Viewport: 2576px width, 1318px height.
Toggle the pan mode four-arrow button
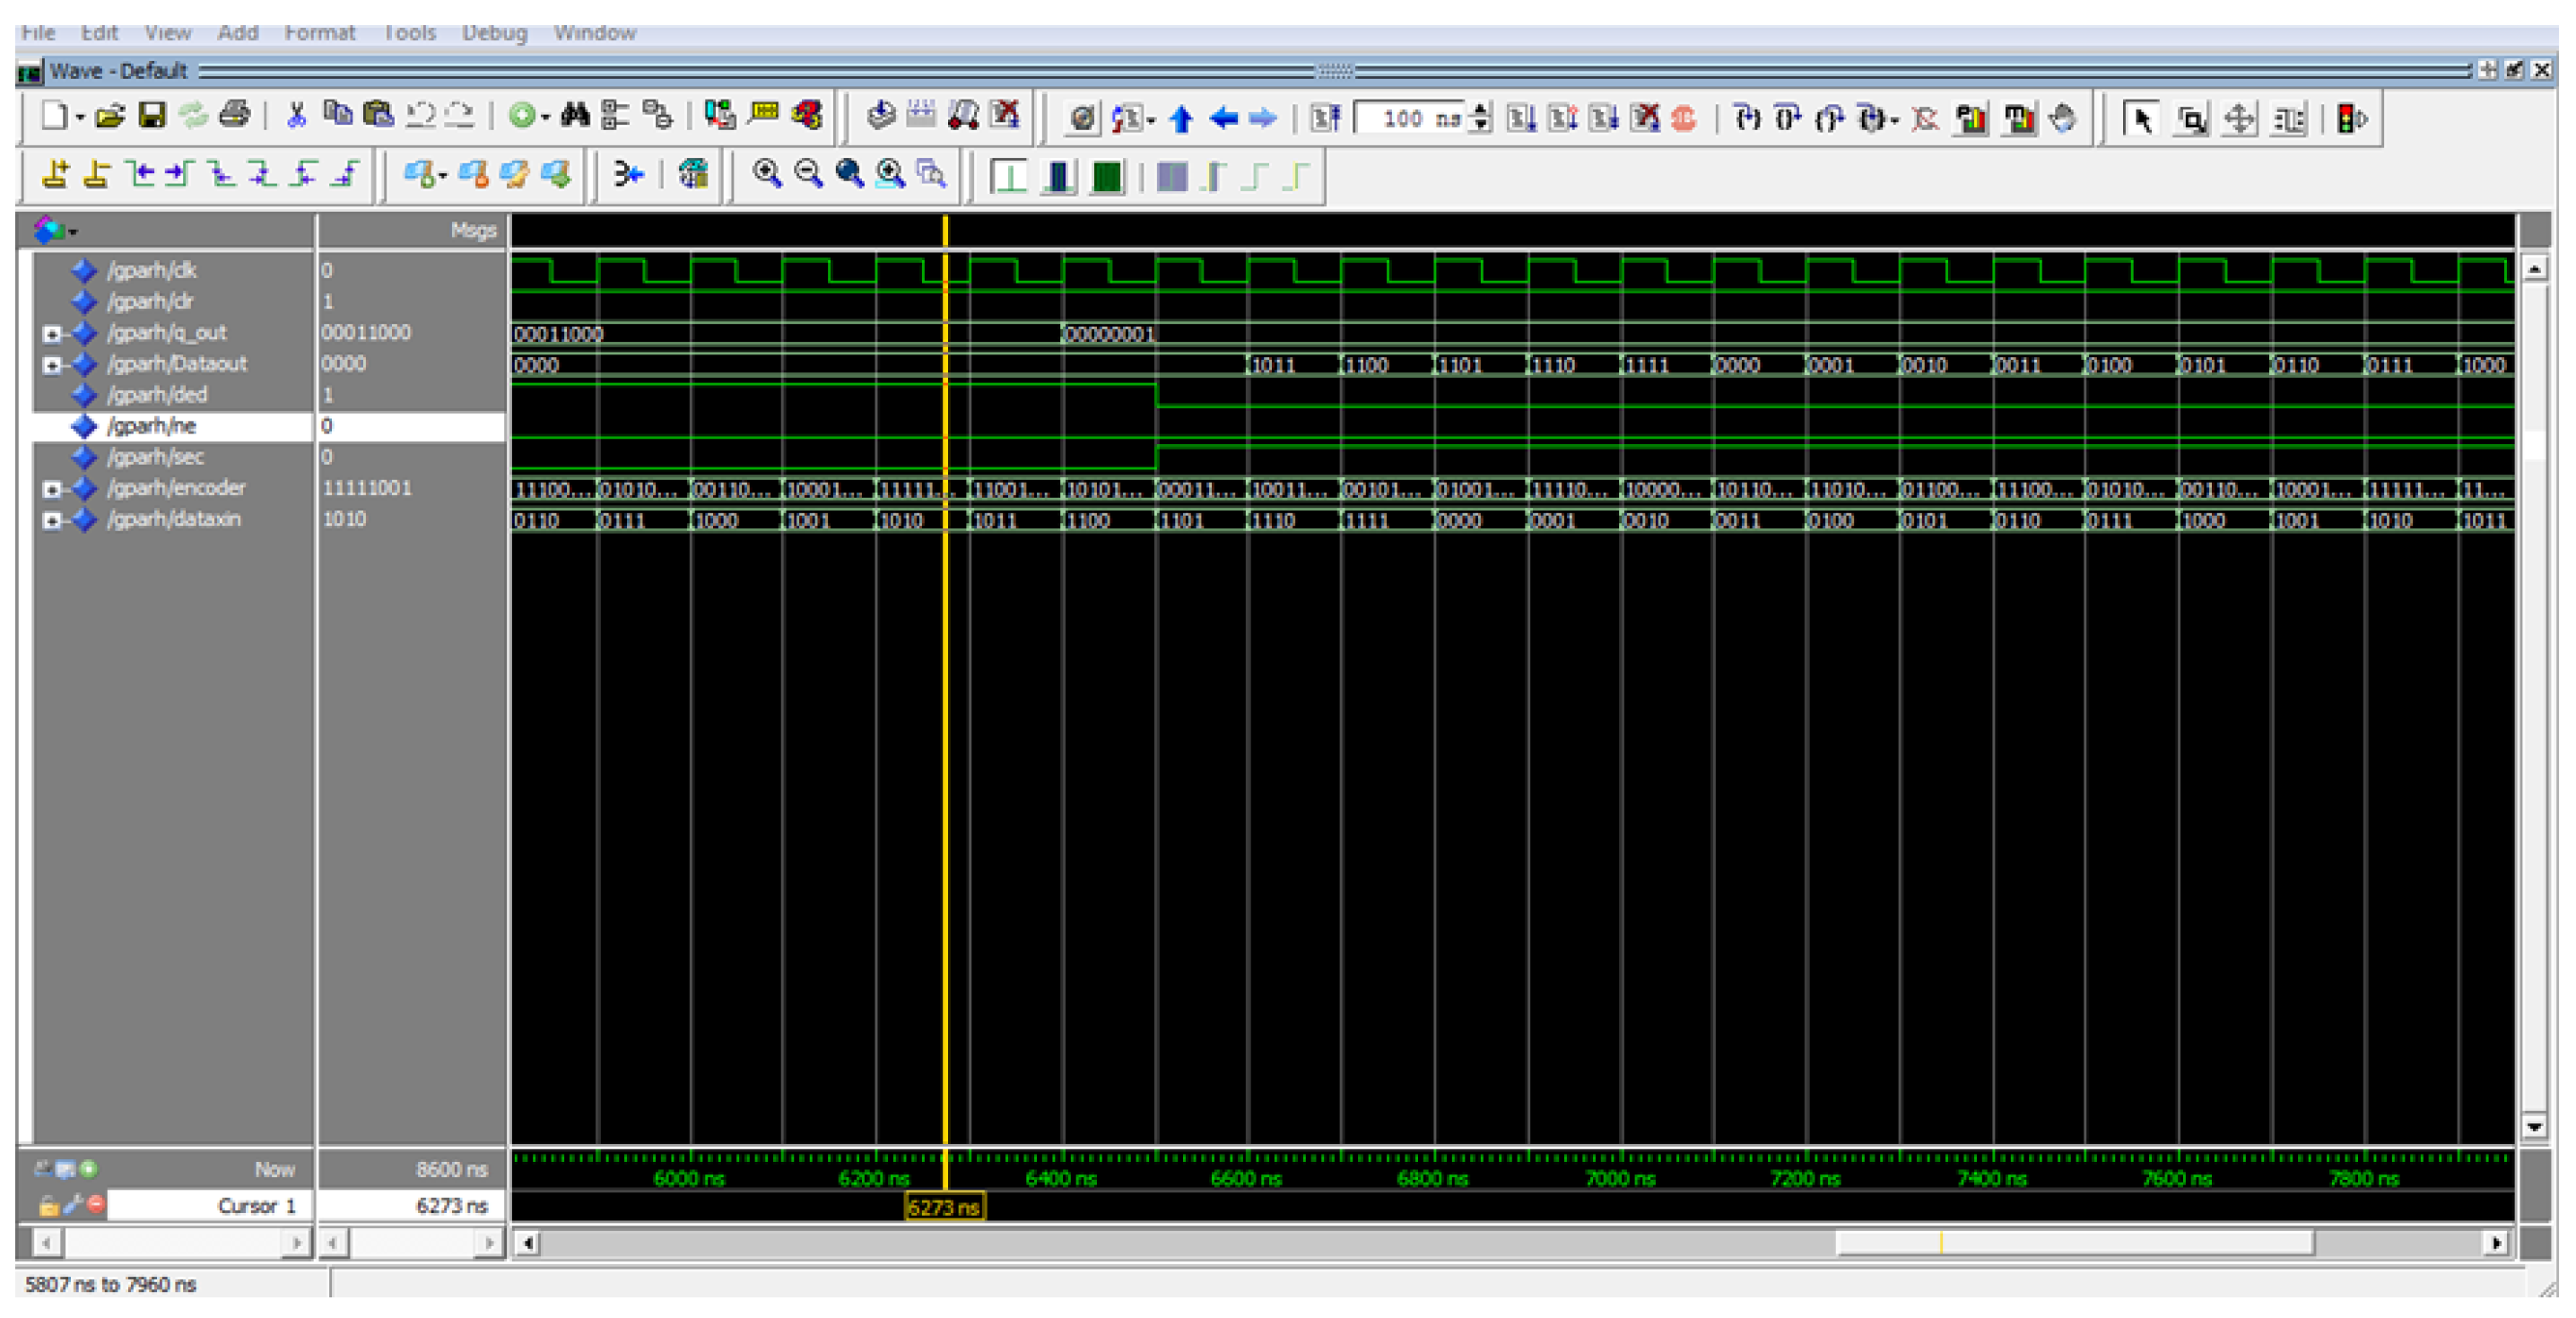pos(2238,119)
